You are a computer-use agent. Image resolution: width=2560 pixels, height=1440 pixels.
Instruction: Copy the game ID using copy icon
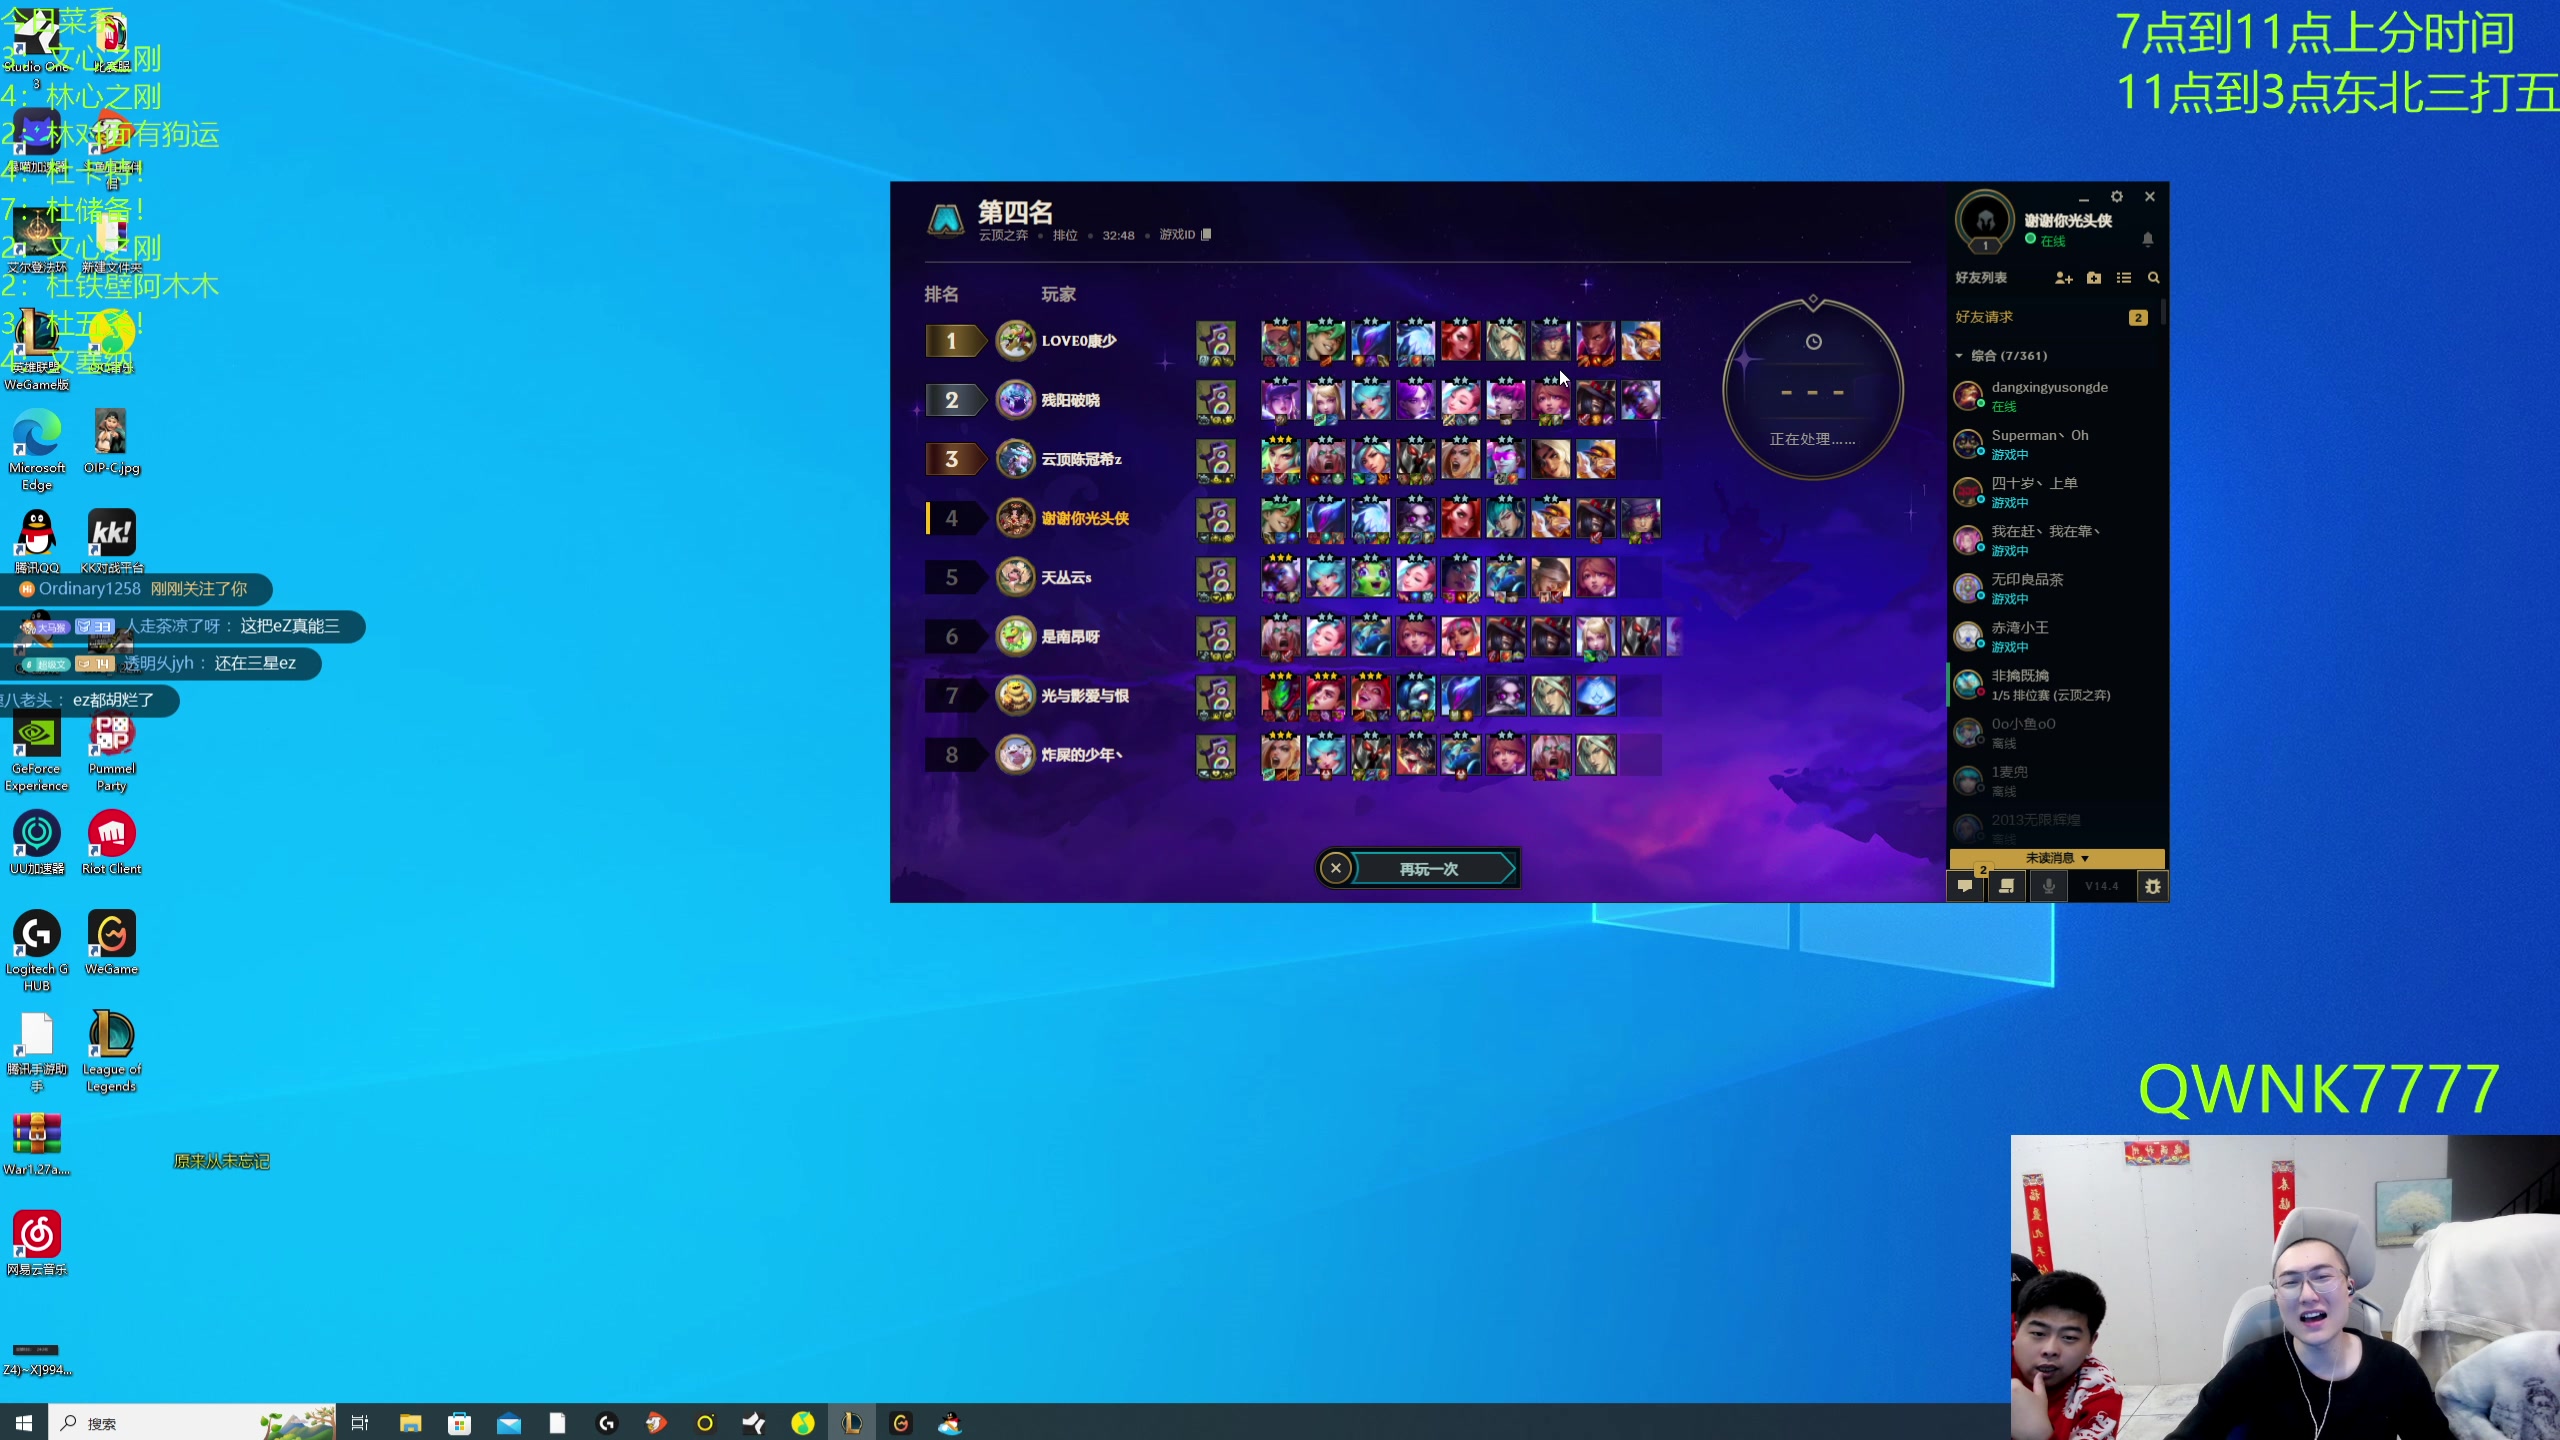1206,235
